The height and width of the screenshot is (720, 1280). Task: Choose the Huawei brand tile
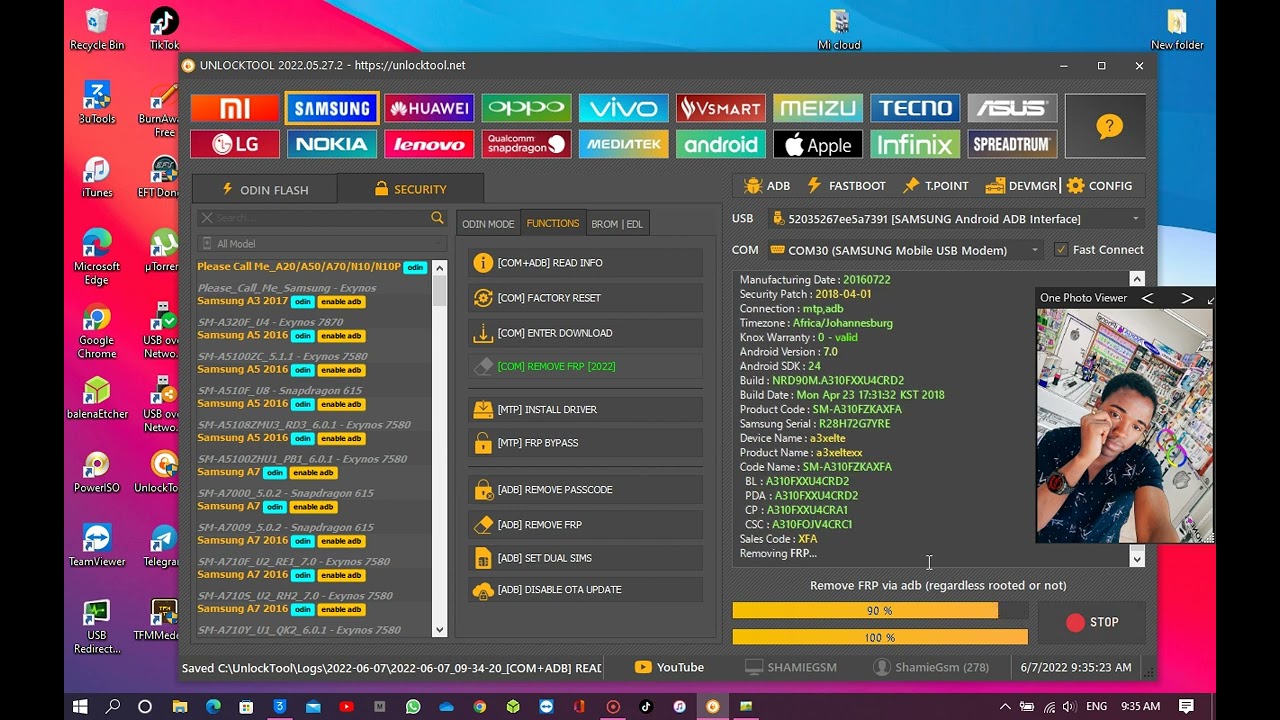tap(429, 108)
